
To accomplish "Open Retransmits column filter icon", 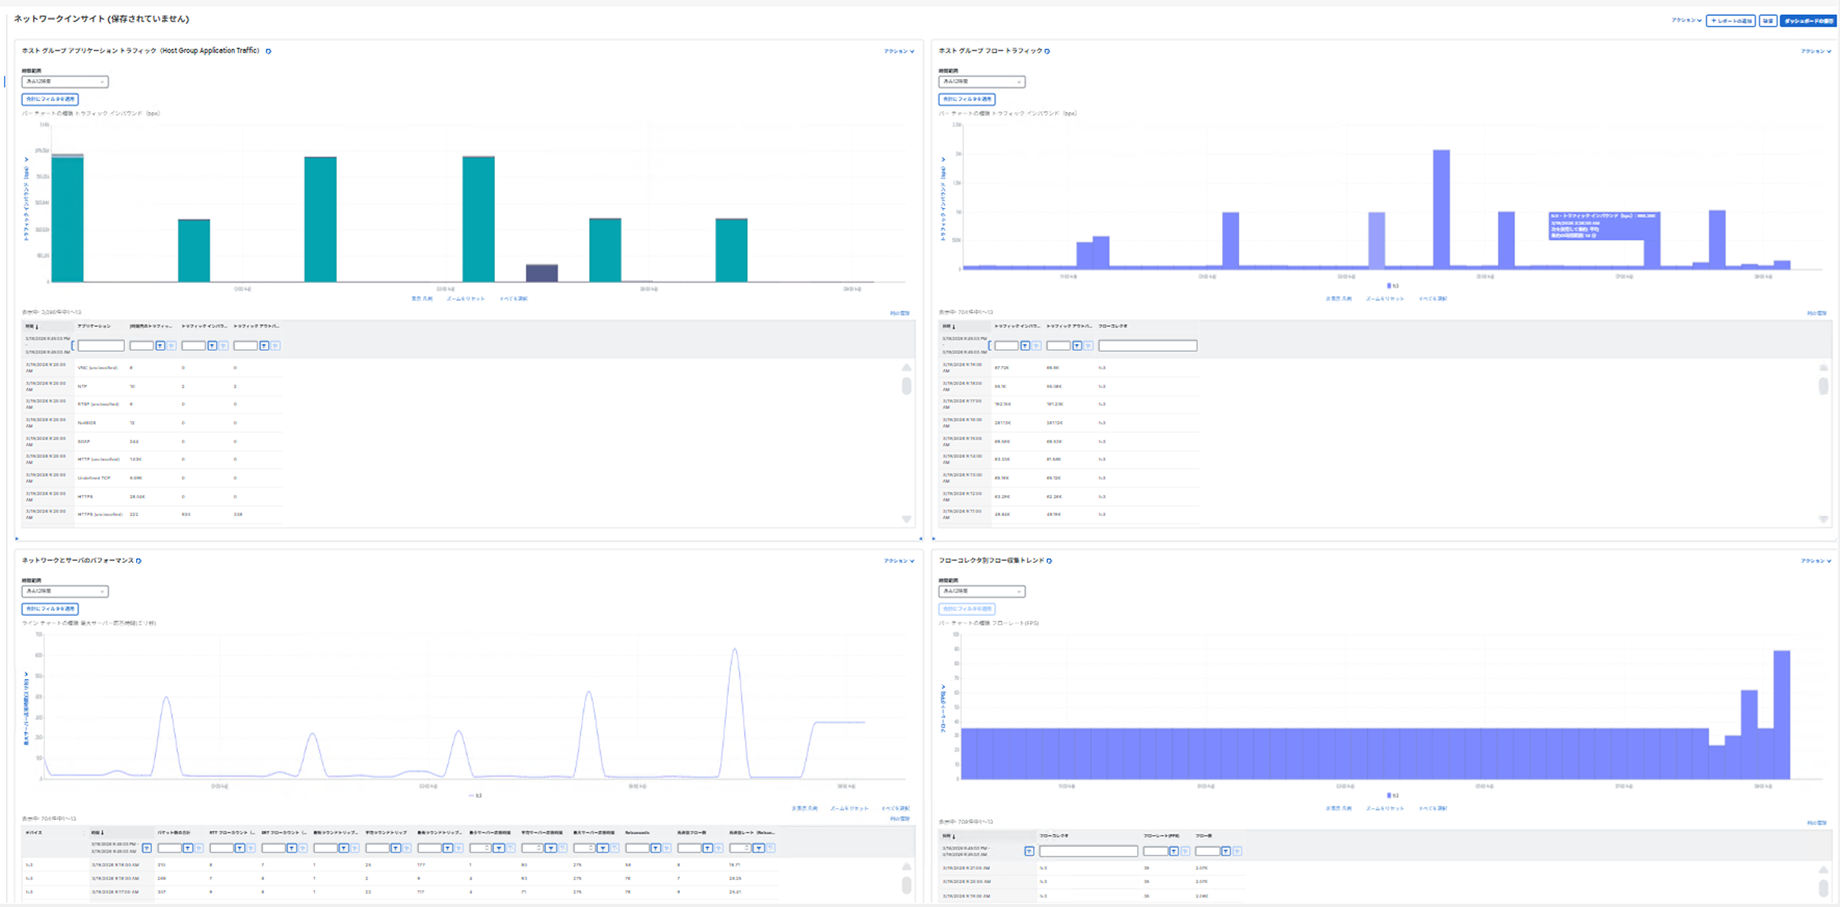I will [x=655, y=848].
